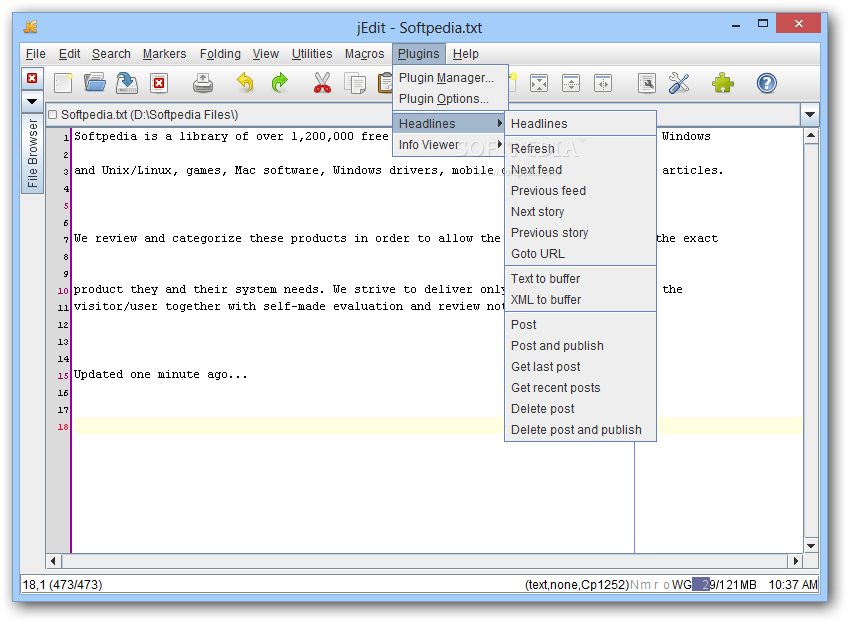Select Previous feed
The image size is (848, 622).
click(580, 191)
